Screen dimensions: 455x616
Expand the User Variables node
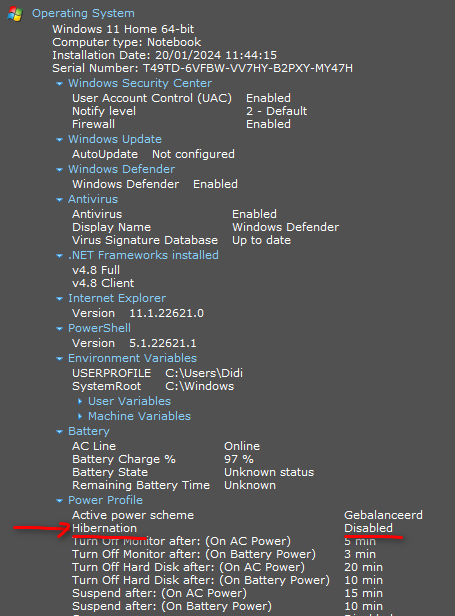tap(80, 402)
